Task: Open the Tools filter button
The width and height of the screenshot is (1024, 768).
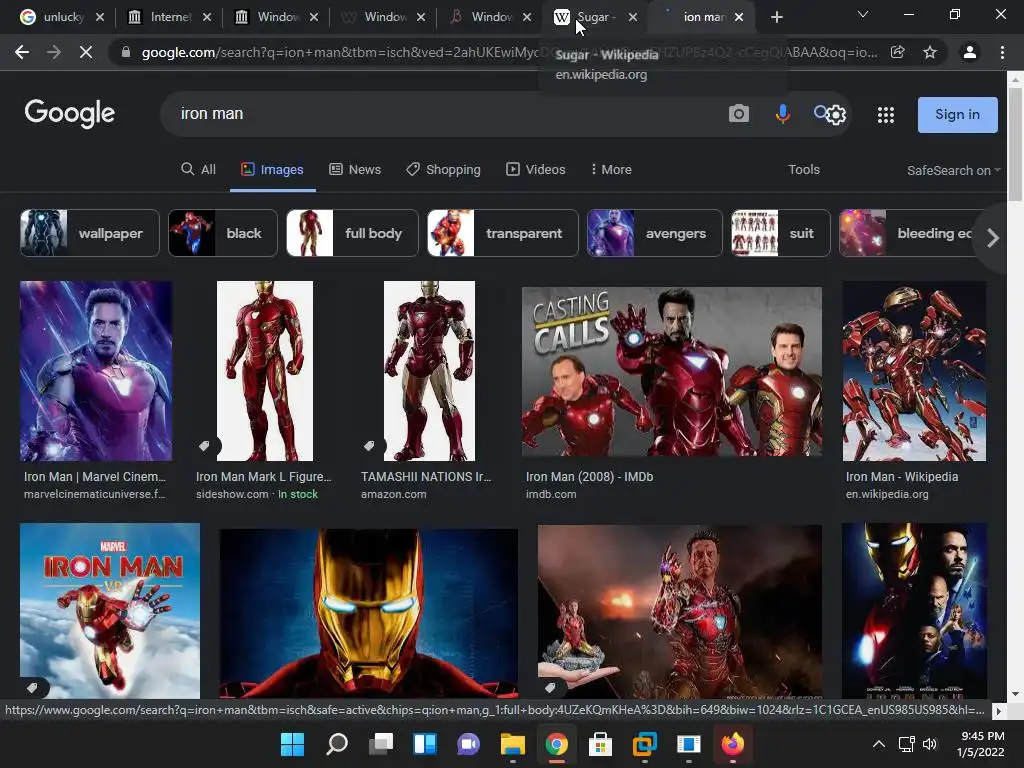Action: [803, 170]
